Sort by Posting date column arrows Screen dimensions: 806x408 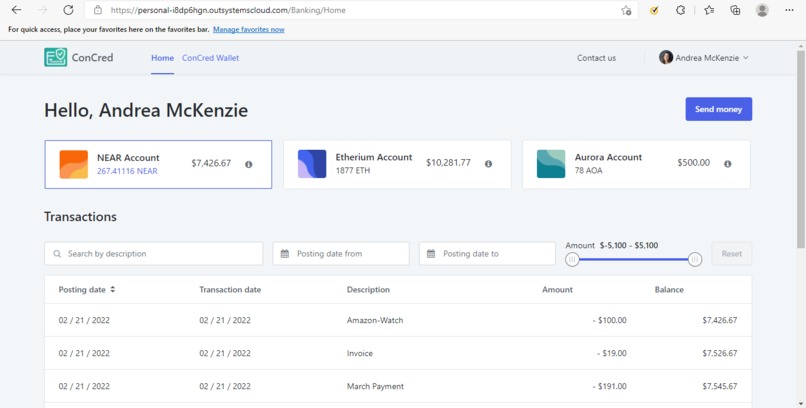[x=113, y=289]
